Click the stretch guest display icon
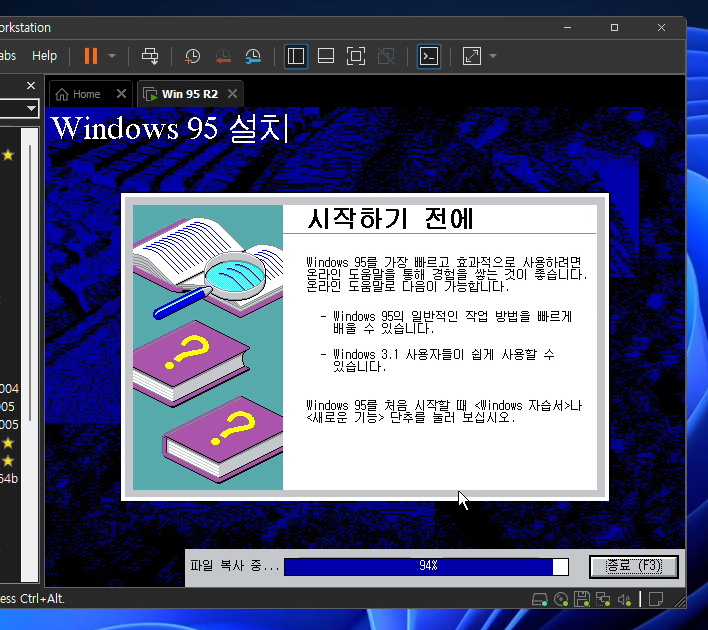708x630 pixels. tap(472, 56)
